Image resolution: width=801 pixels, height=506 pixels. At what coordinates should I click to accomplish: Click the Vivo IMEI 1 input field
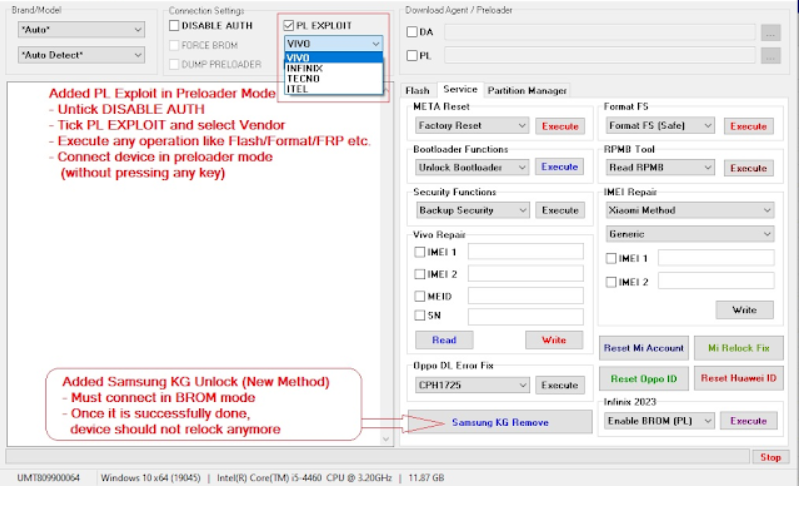coord(526,252)
